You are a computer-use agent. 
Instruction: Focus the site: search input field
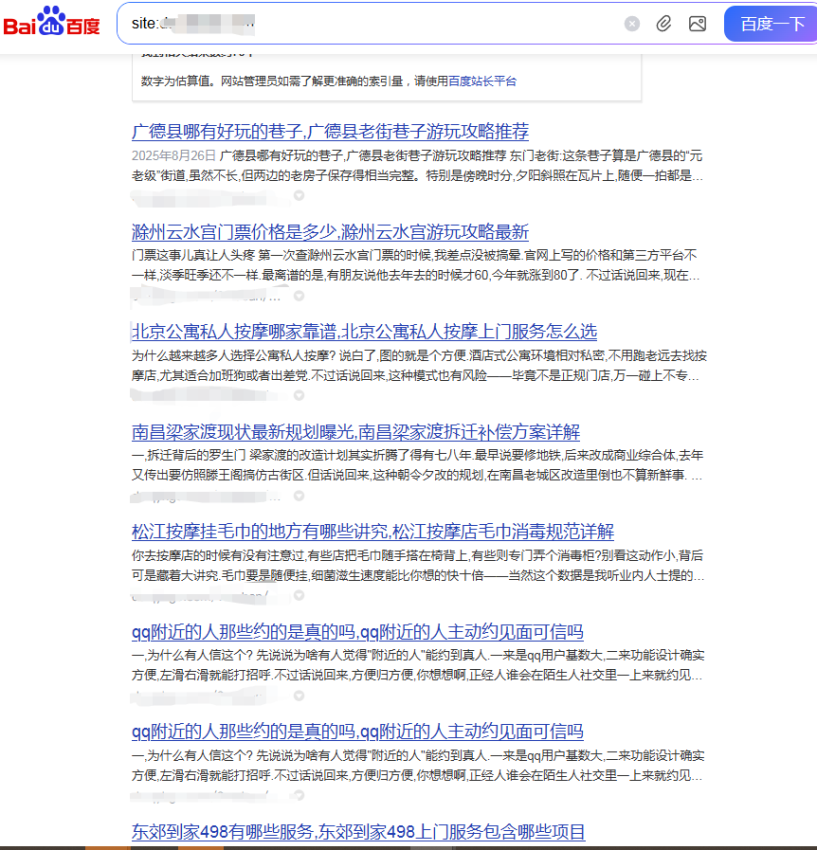click(x=400, y=23)
